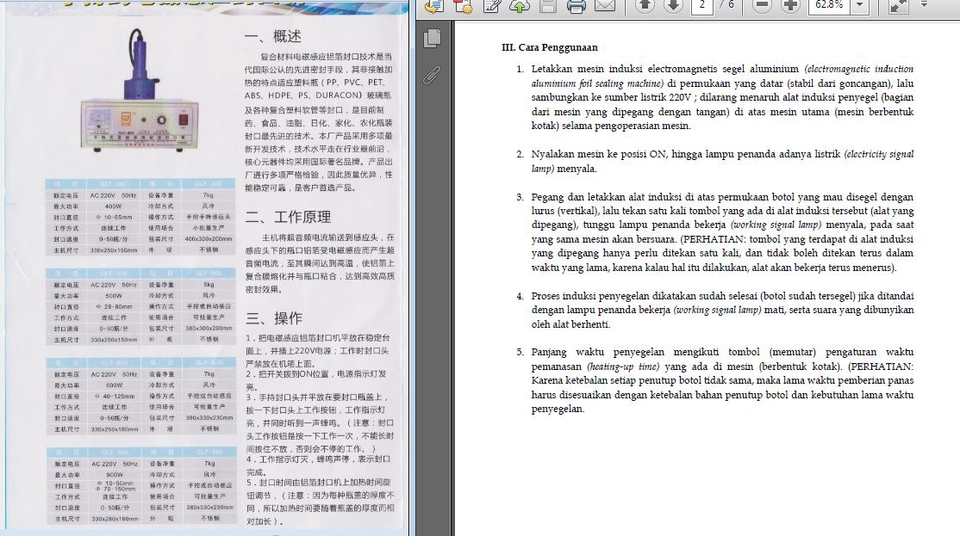Click the open file icon in PDF toolbar
This screenshot has height=536, width=960.
433,6
